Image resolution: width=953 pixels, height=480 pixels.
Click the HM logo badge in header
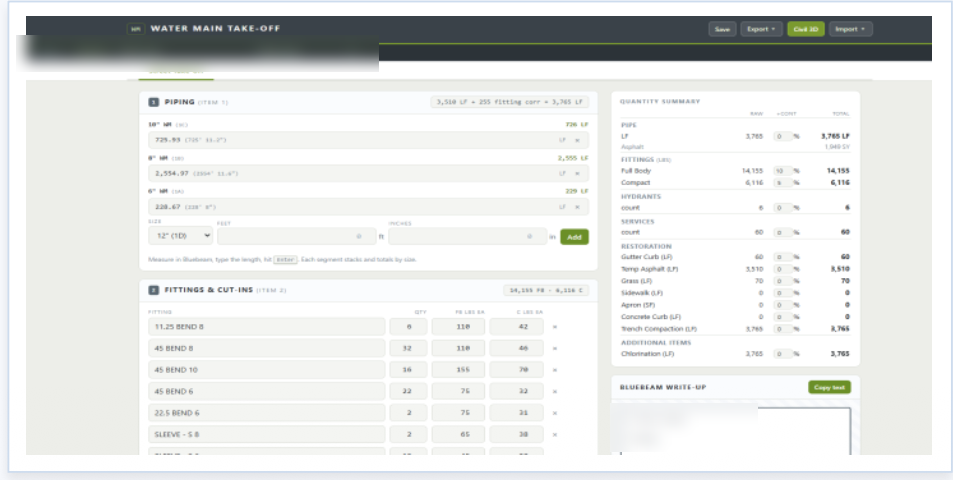click(x=136, y=29)
